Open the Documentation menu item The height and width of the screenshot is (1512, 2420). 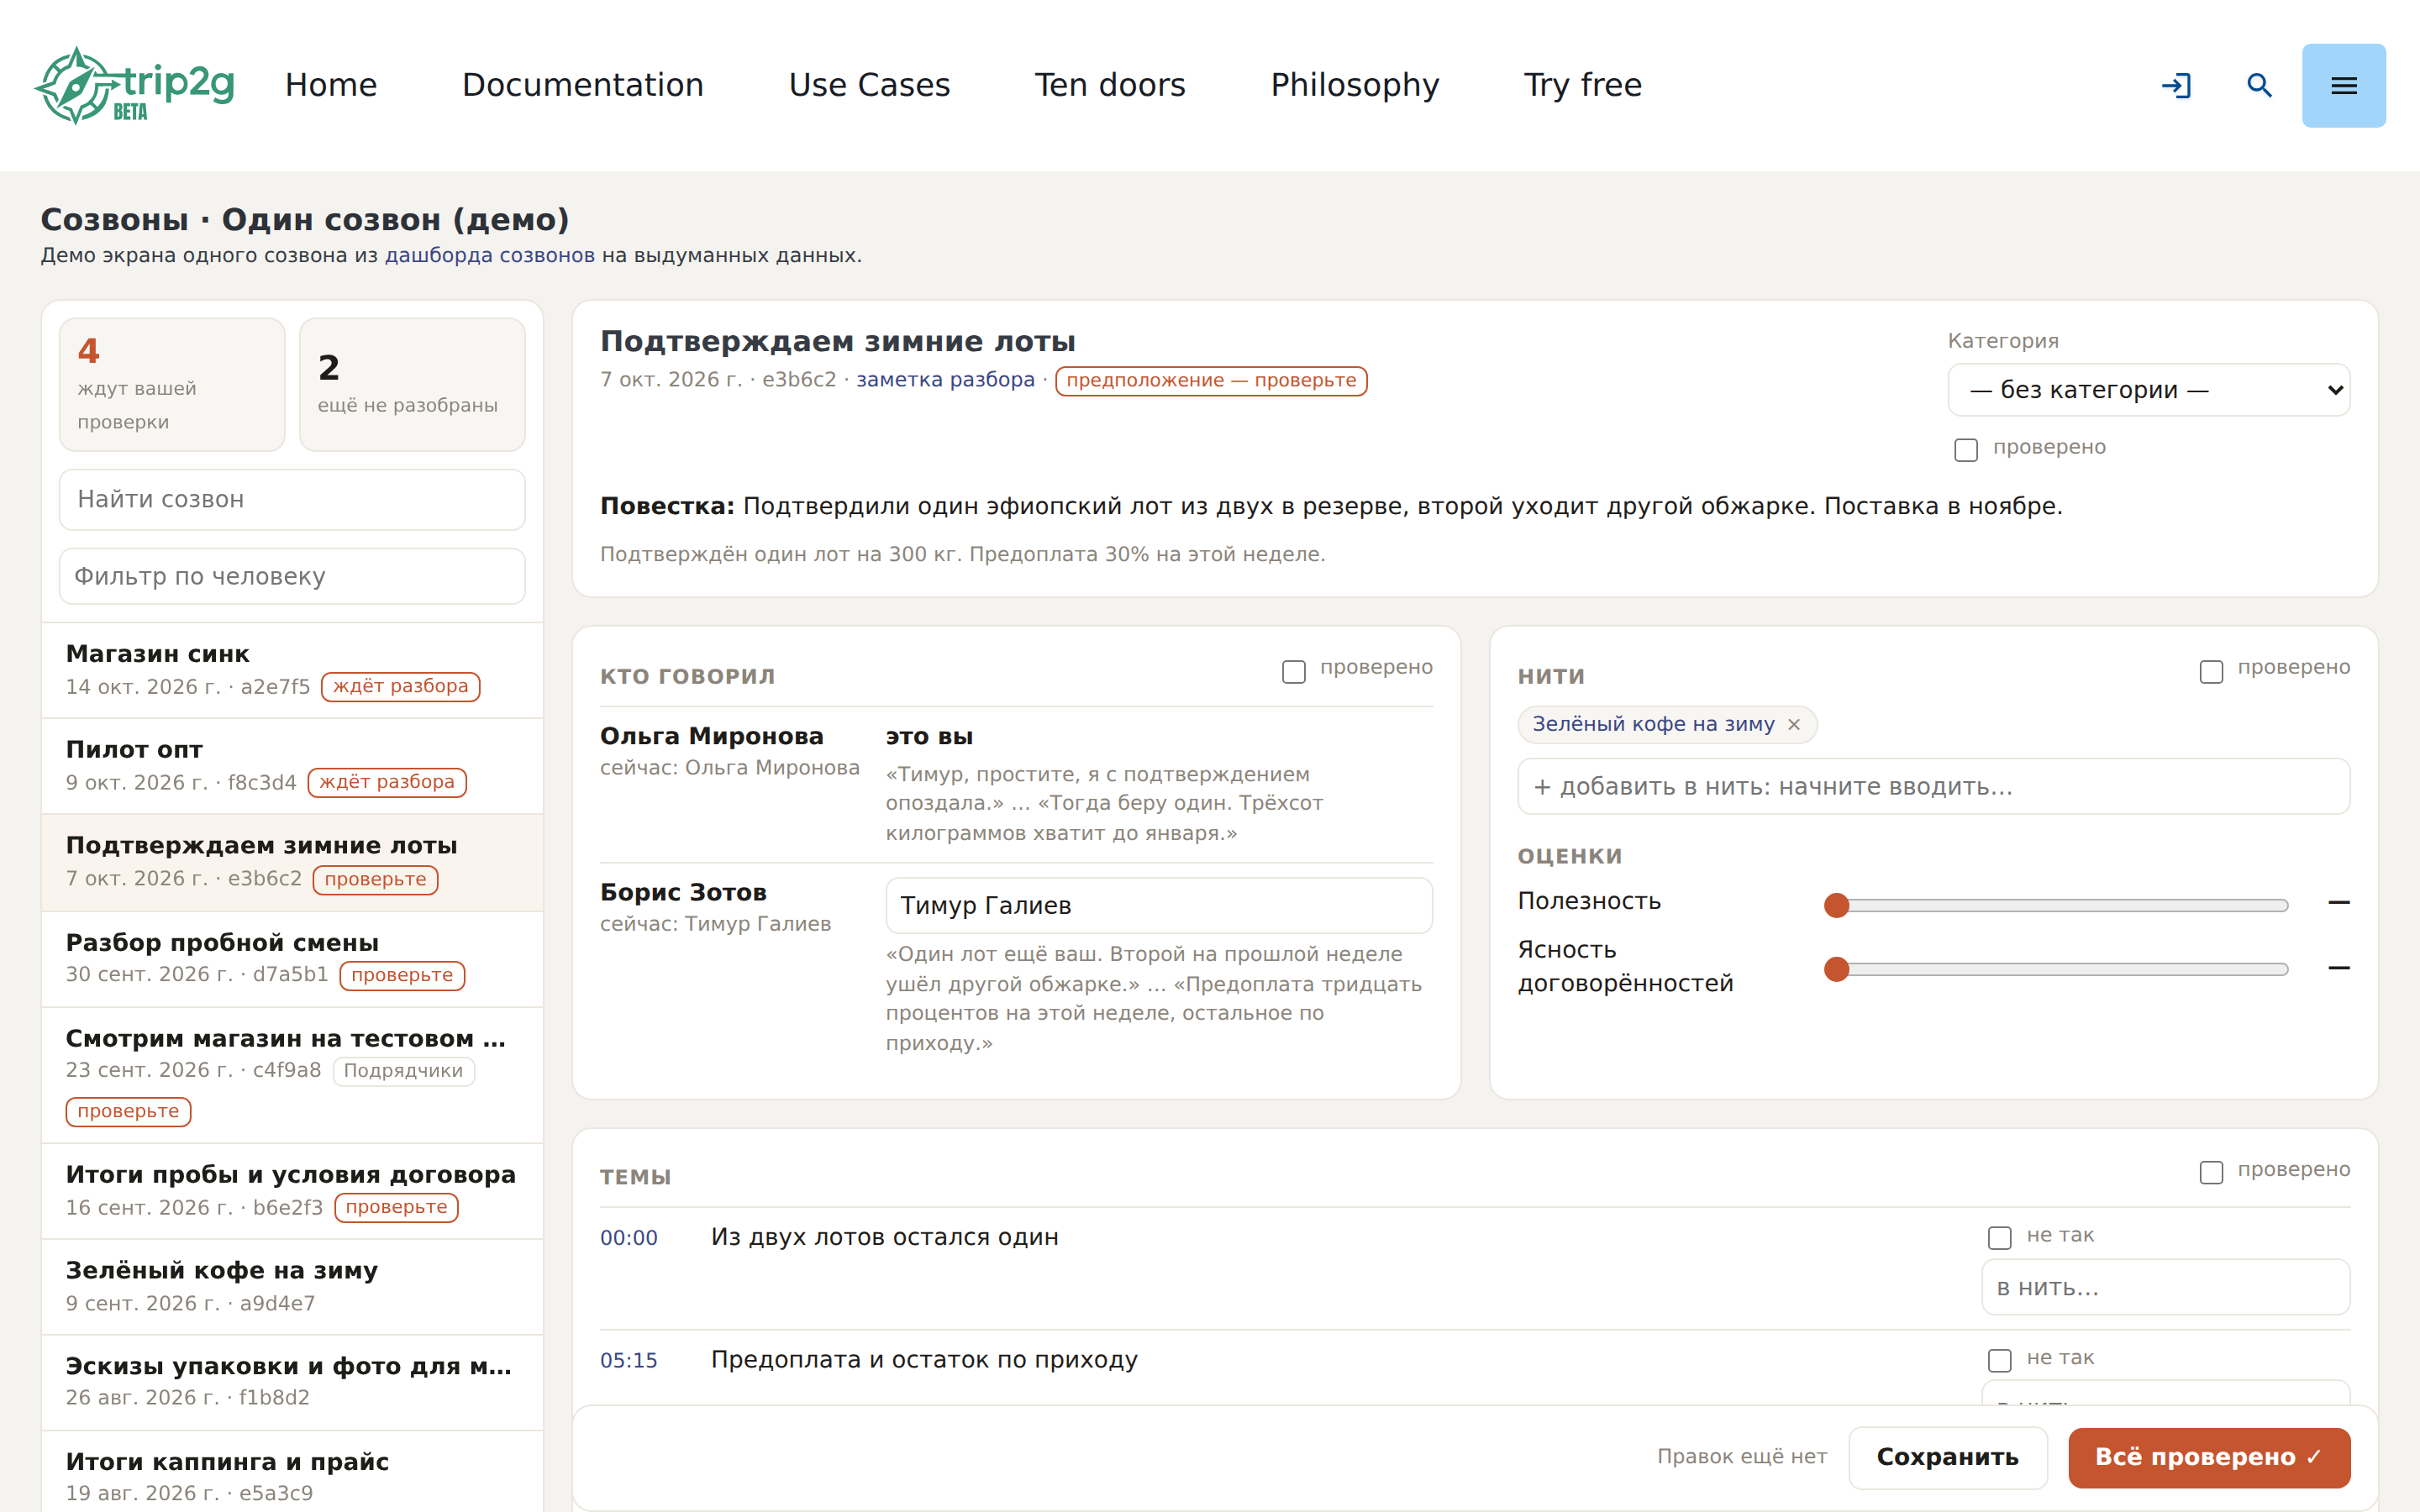pyautogui.click(x=583, y=85)
